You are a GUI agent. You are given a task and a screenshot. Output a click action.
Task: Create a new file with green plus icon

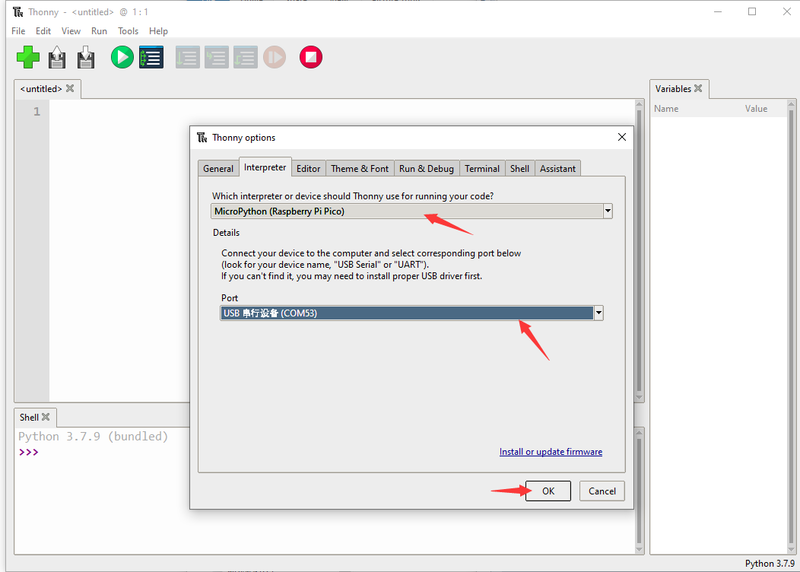click(x=28, y=57)
